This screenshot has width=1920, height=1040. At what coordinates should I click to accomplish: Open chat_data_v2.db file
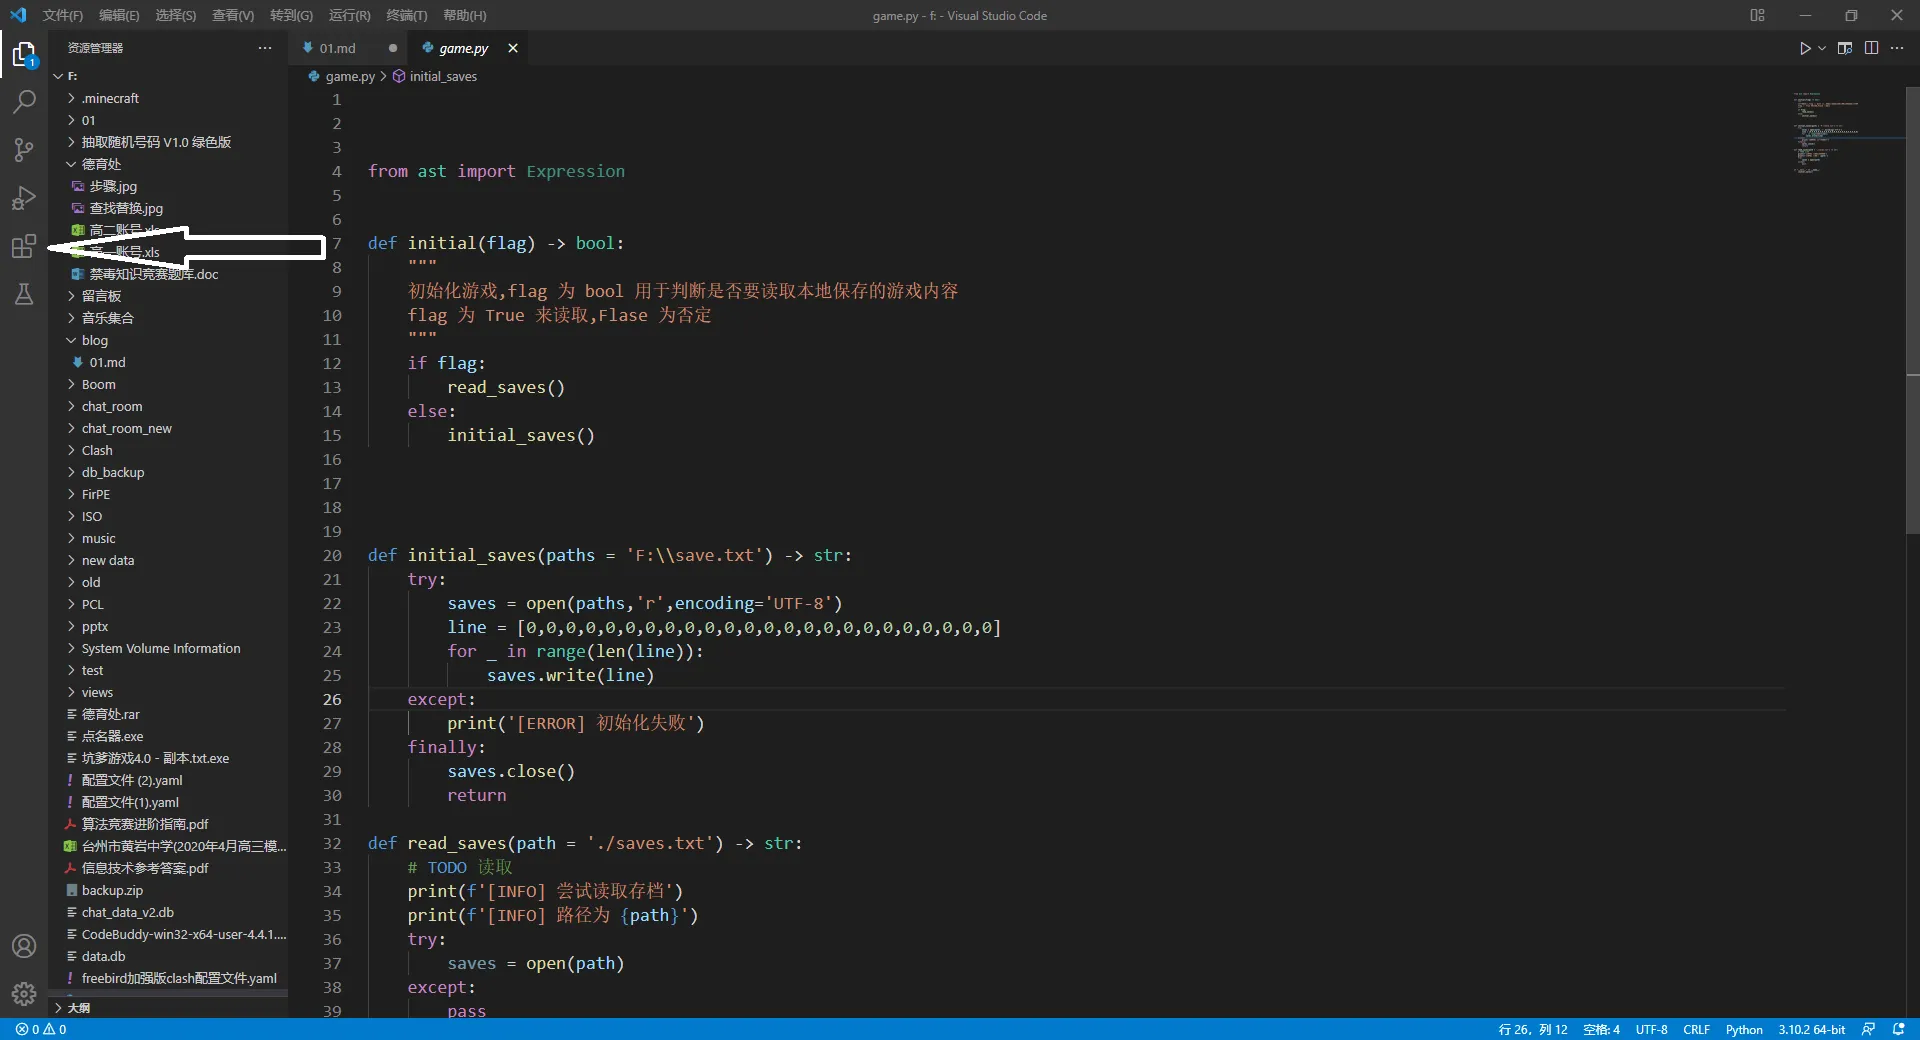pos(168,912)
